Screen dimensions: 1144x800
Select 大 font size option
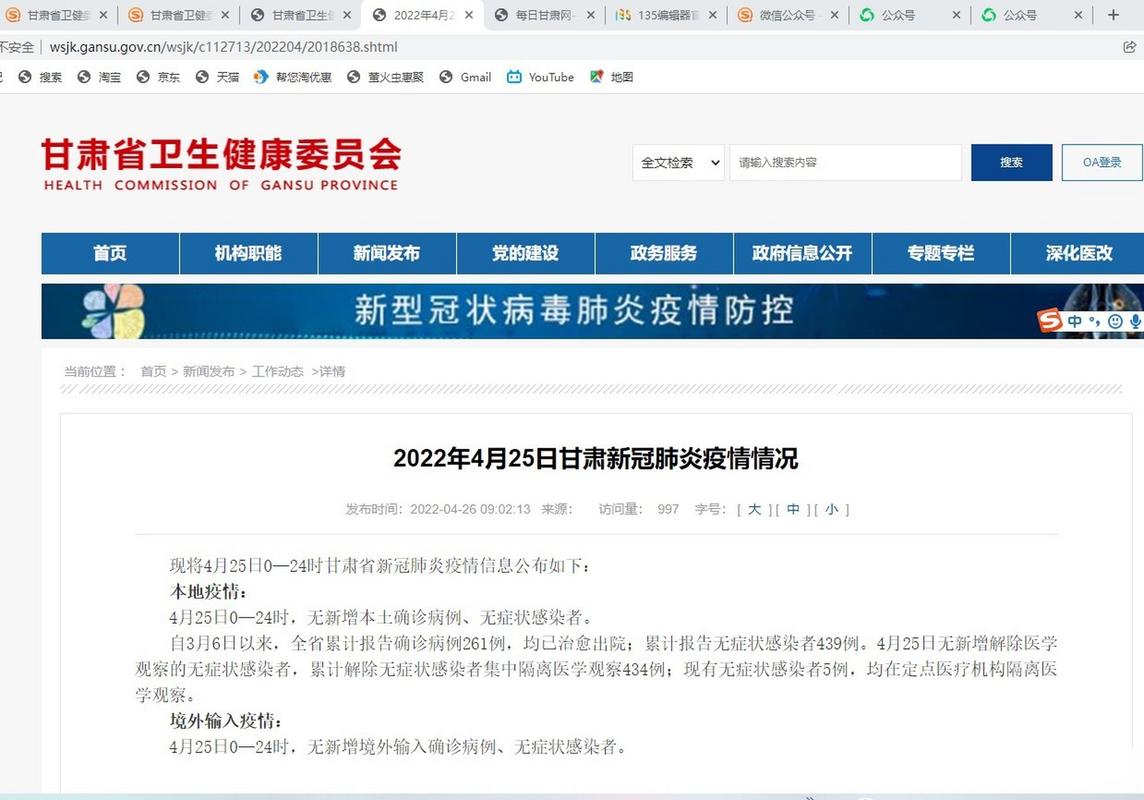(x=755, y=509)
